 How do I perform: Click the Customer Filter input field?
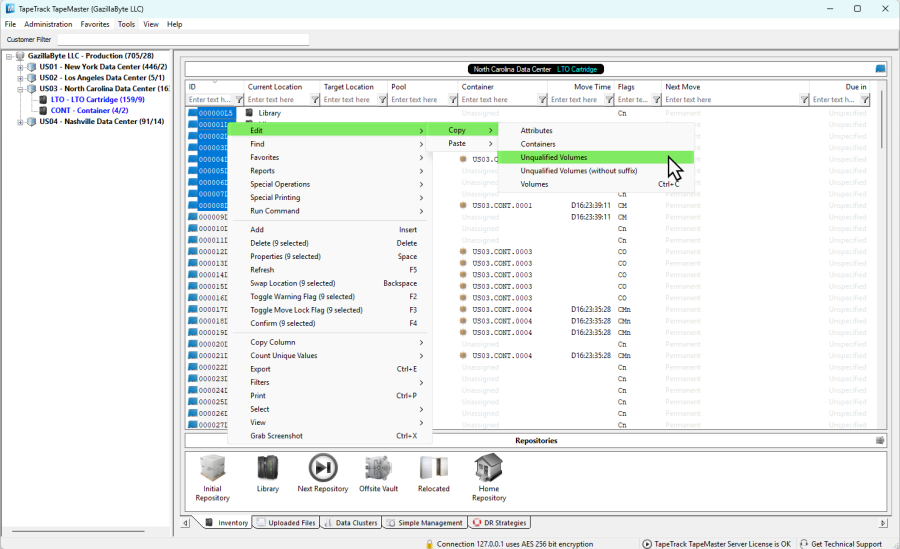(183, 40)
